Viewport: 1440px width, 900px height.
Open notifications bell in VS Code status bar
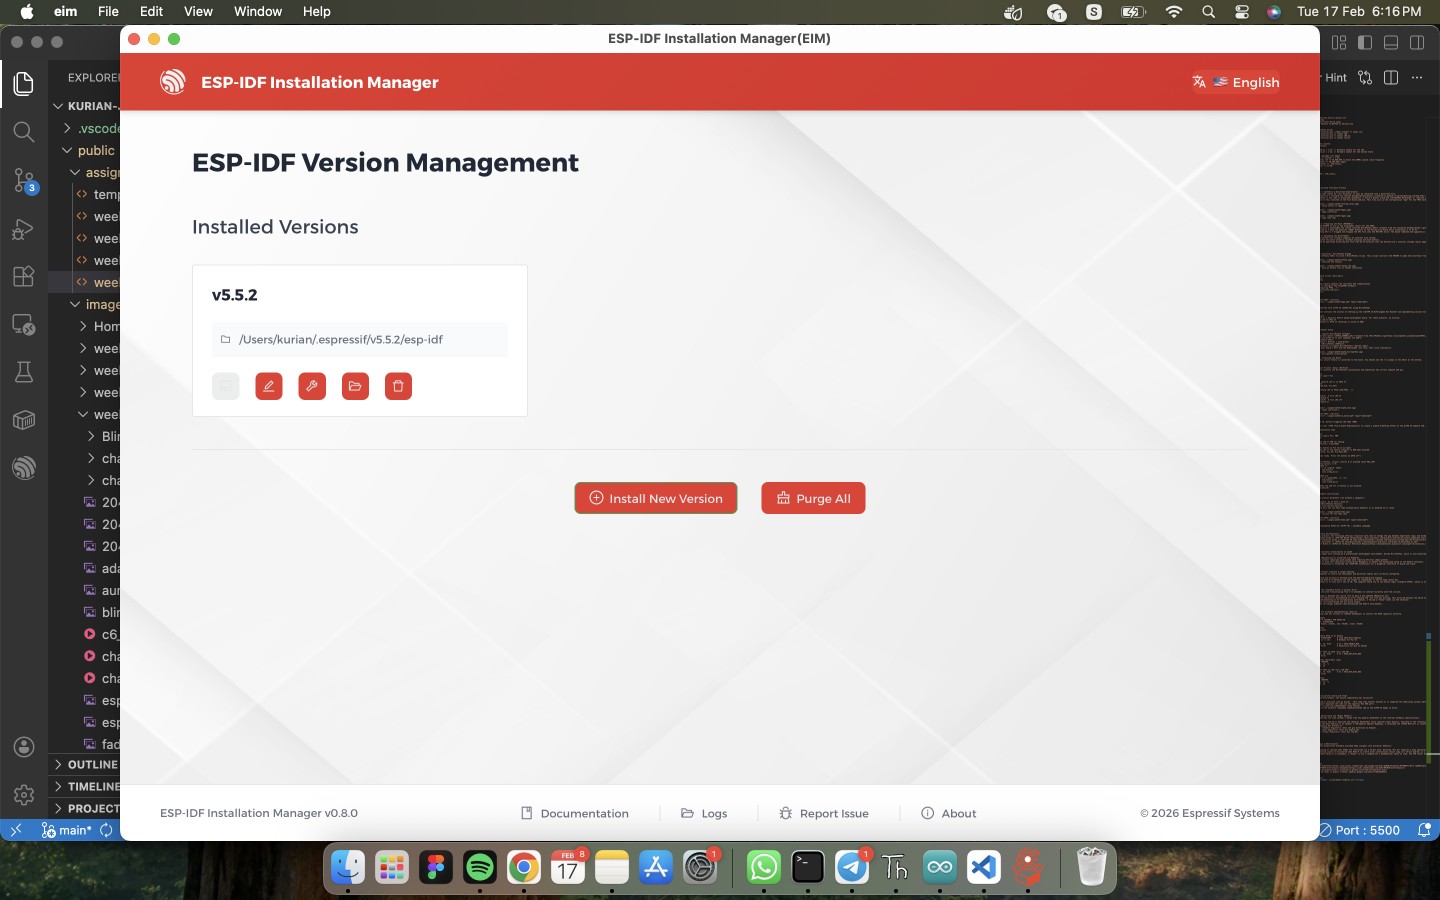pyautogui.click(x=1425, y=830)
